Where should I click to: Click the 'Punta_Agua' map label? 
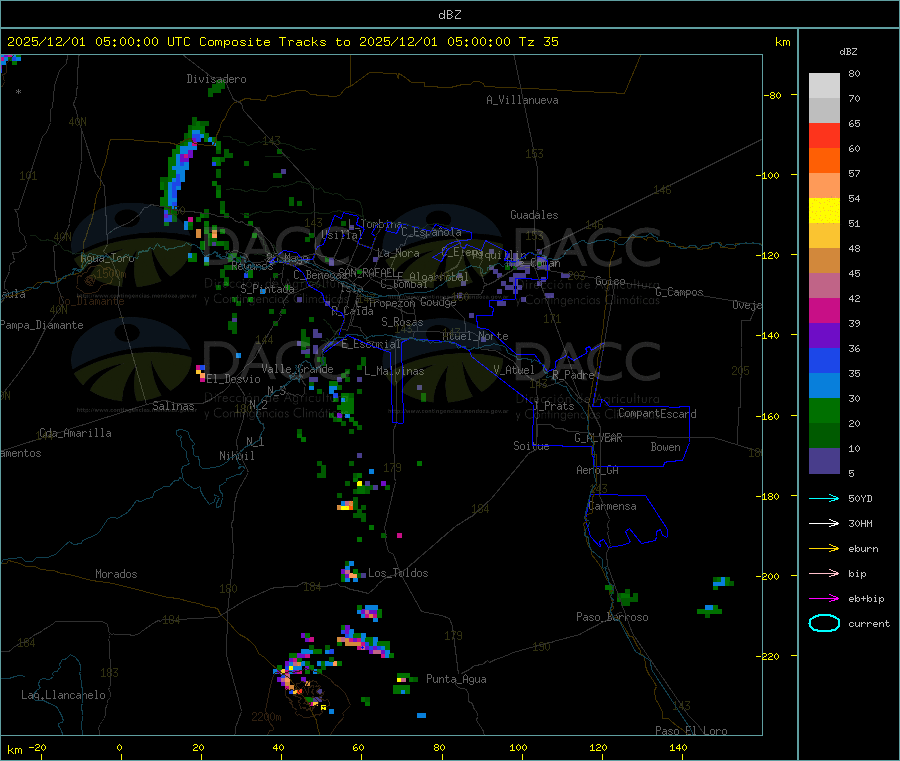(456, 680)
